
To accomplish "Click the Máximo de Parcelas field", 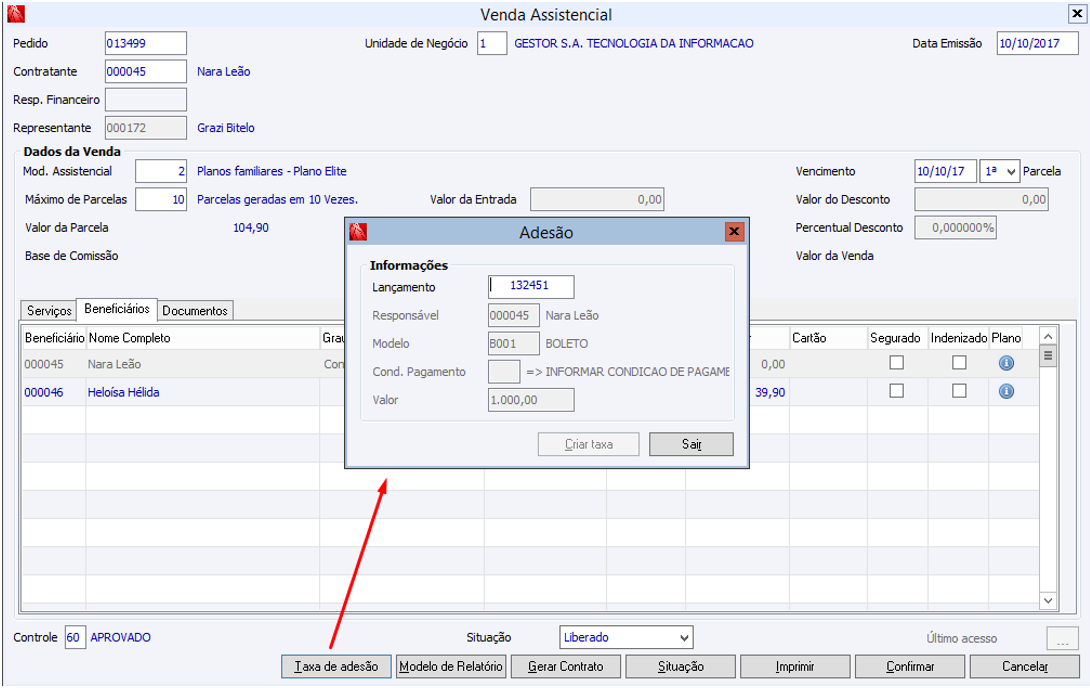I will pos(161,199).
